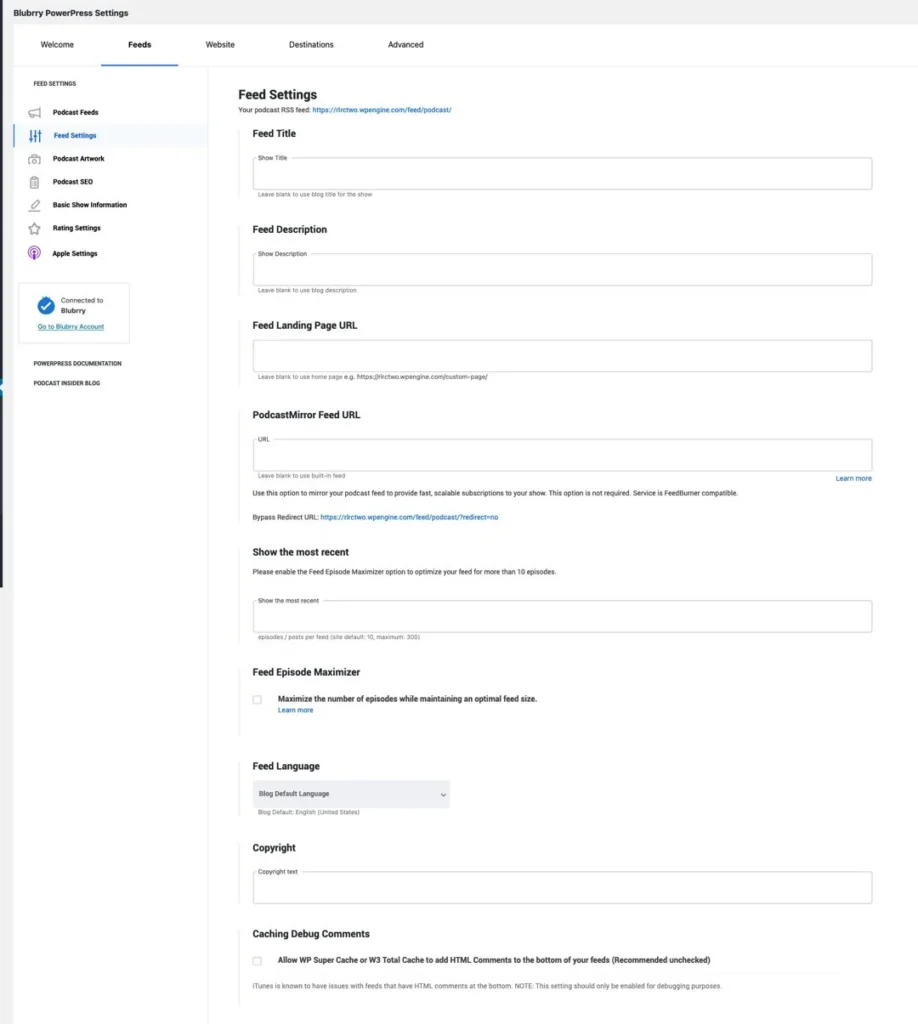The image size is (918, 1024).
Task: Open the Website tab
Action: click(220, 44)
